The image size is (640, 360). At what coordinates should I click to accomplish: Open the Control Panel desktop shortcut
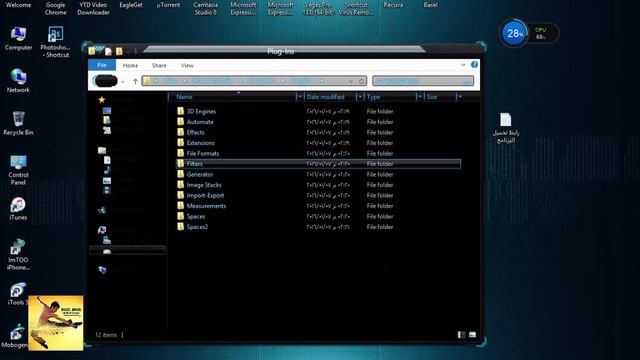tap(18, 170)
